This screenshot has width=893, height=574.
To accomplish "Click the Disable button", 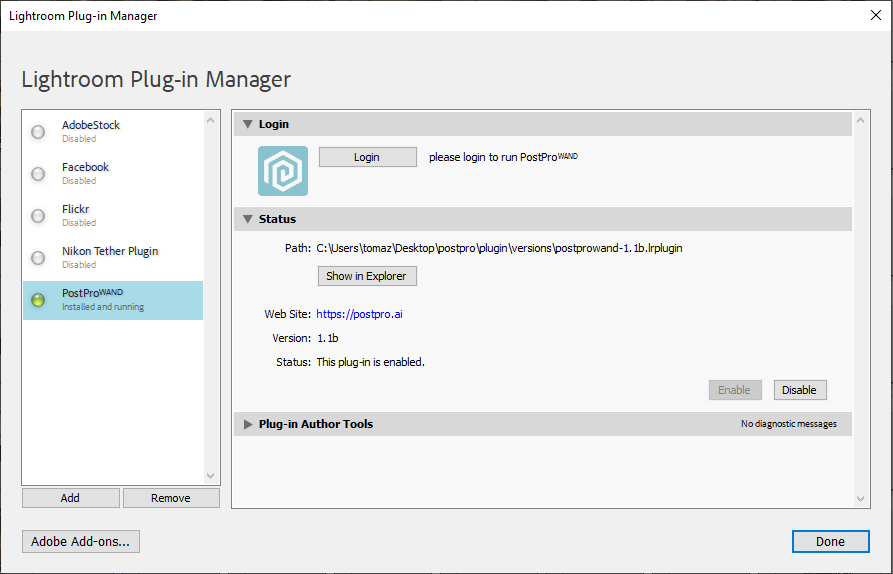I will [800, 390].
